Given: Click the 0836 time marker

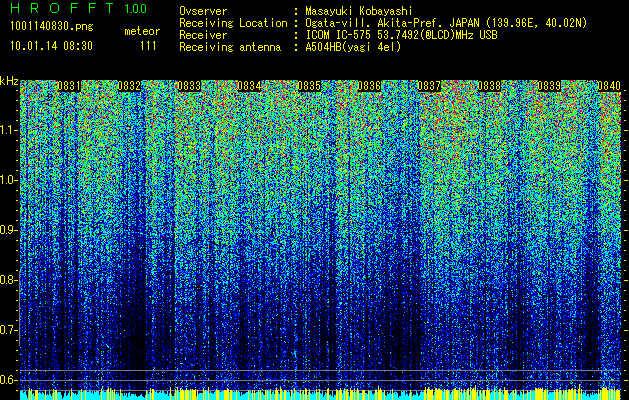Looking at the screenshot, I should (369, 86).
